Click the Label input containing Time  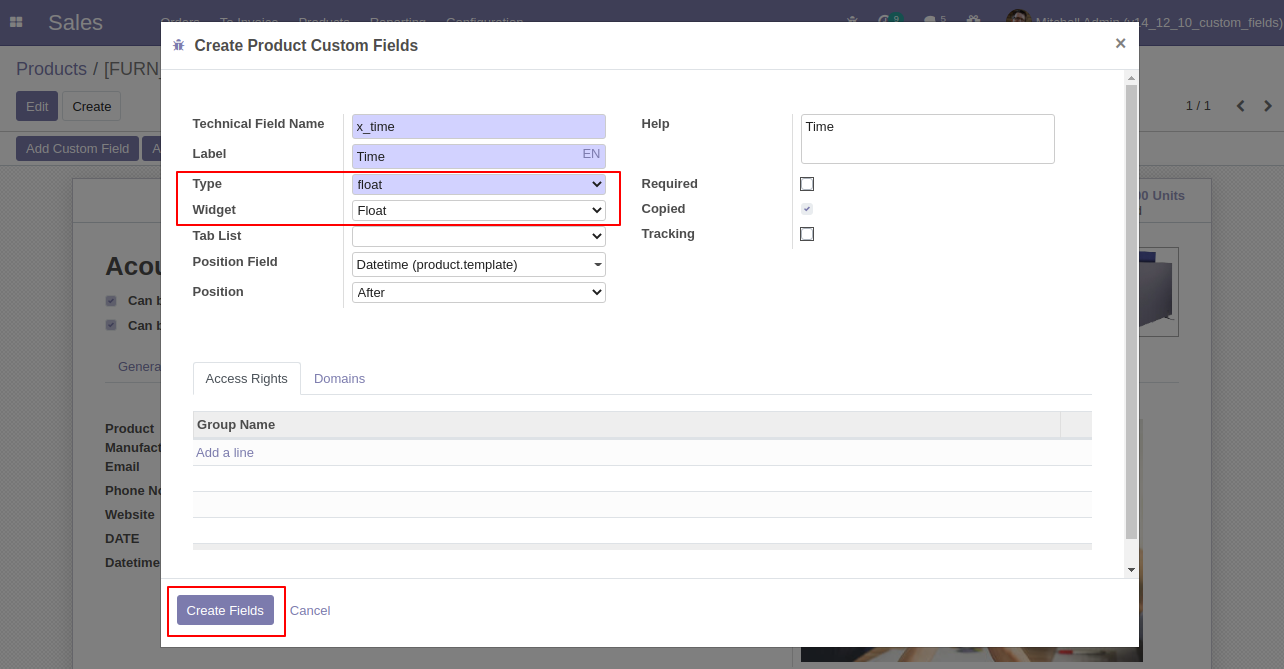(x=479, y=156)
